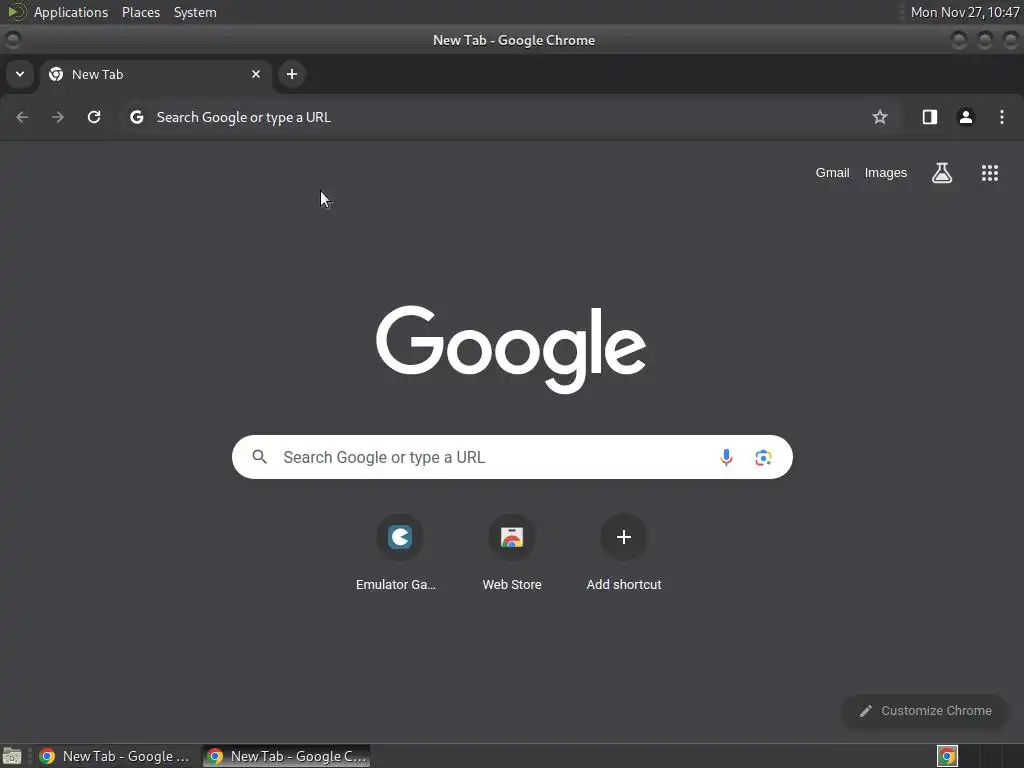Click the Chrome icon in workspace switcher

(x=947, y=756)
